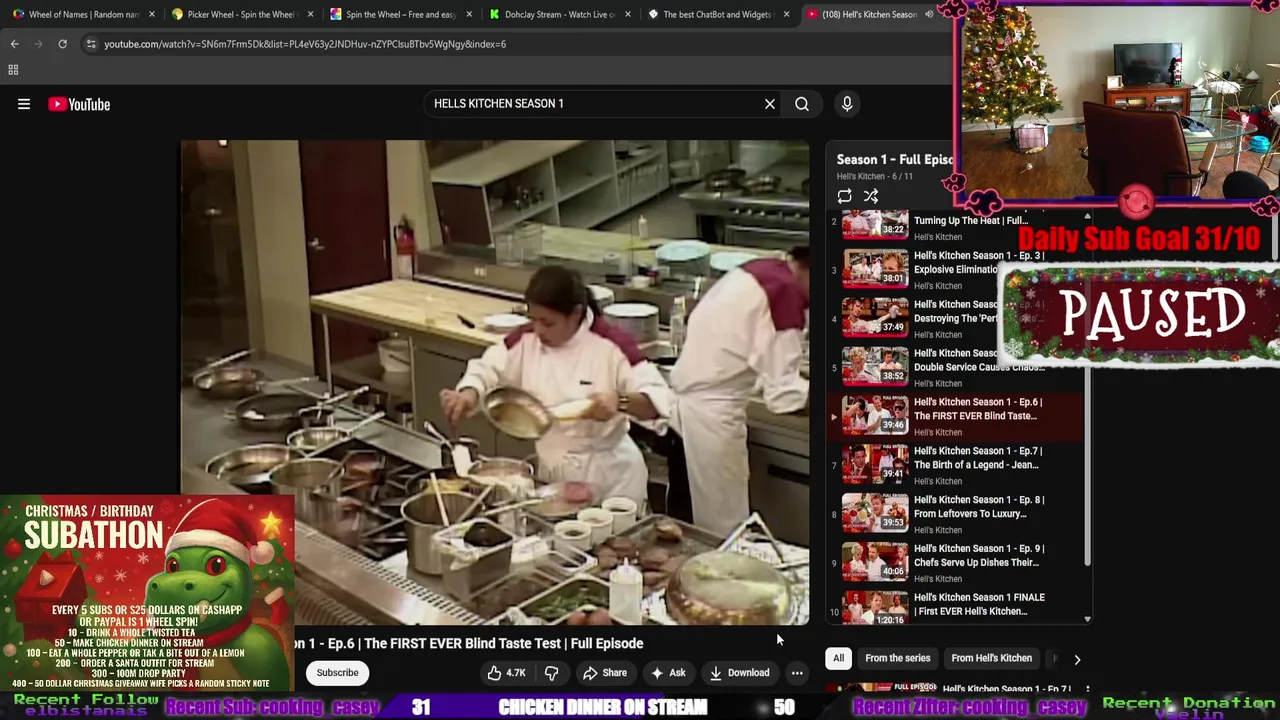Screen dimensions: 1280x720
Task: Close the DohcJay Stream tab
Action: point(628,14)
